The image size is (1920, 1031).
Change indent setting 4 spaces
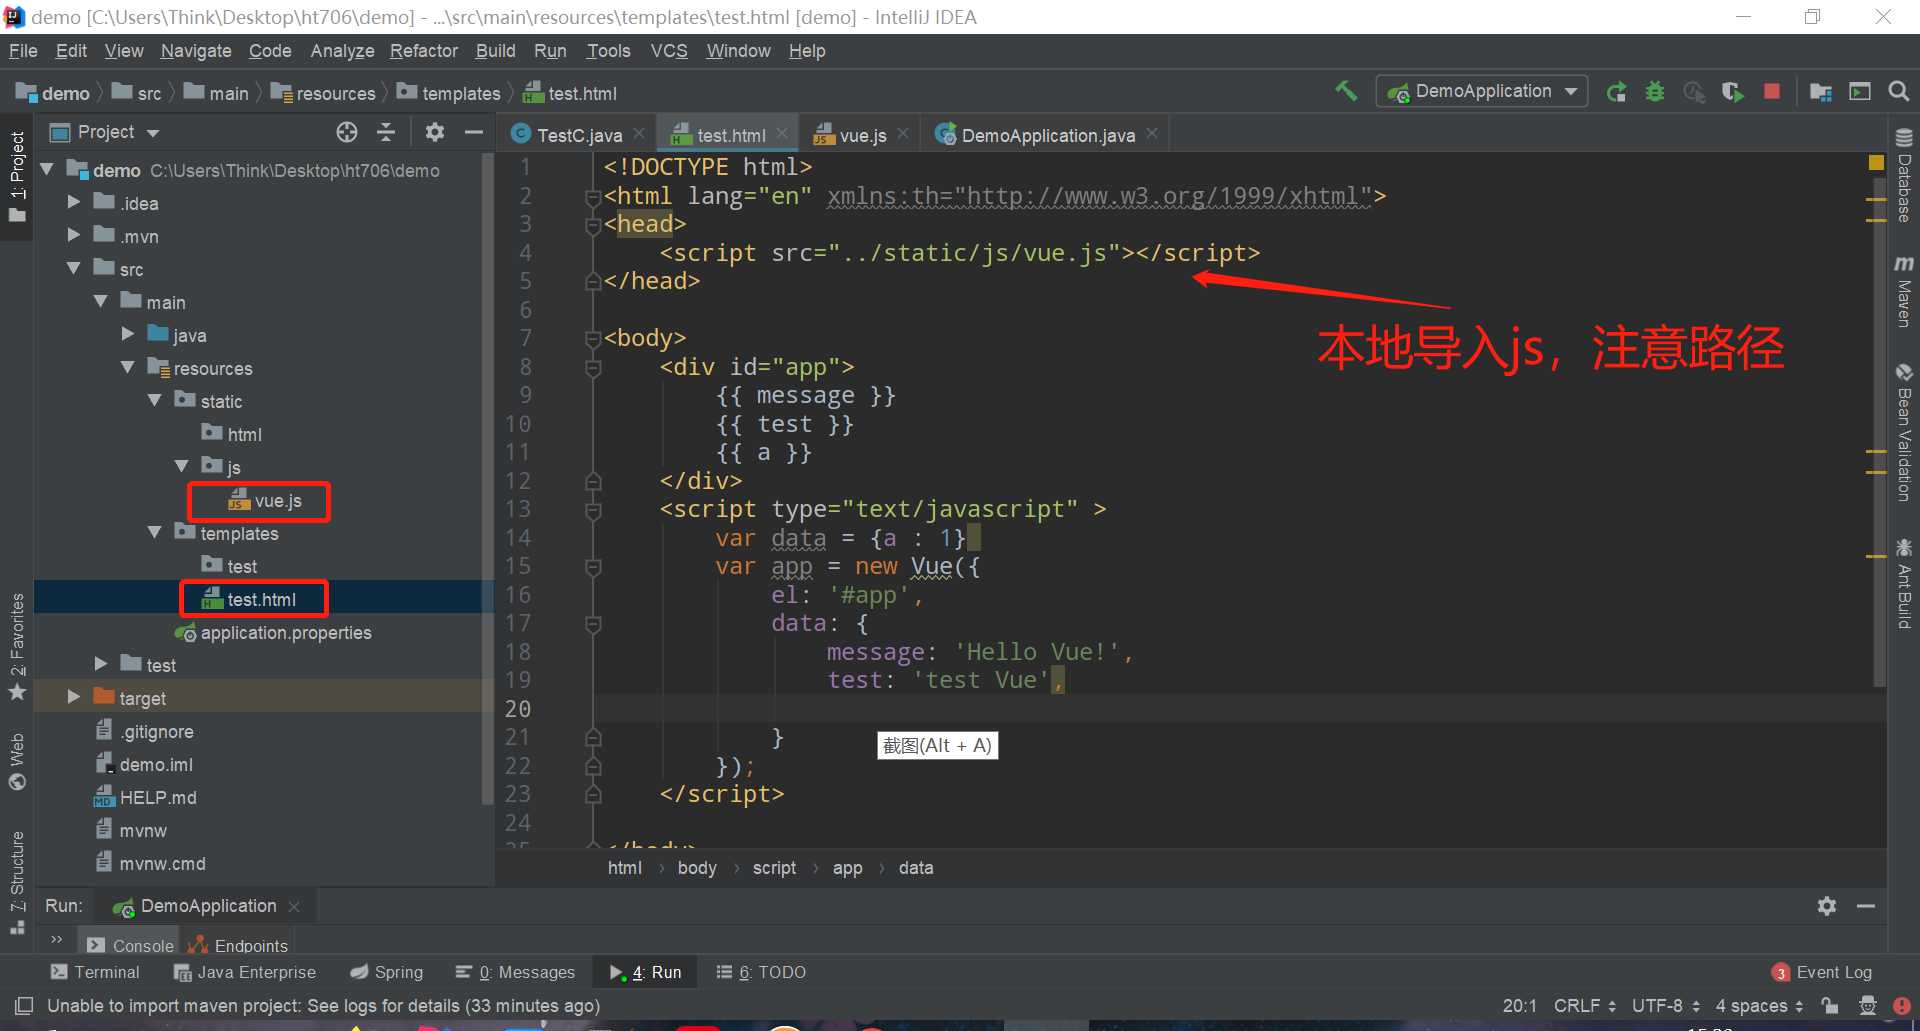tap(1759, 1006)
